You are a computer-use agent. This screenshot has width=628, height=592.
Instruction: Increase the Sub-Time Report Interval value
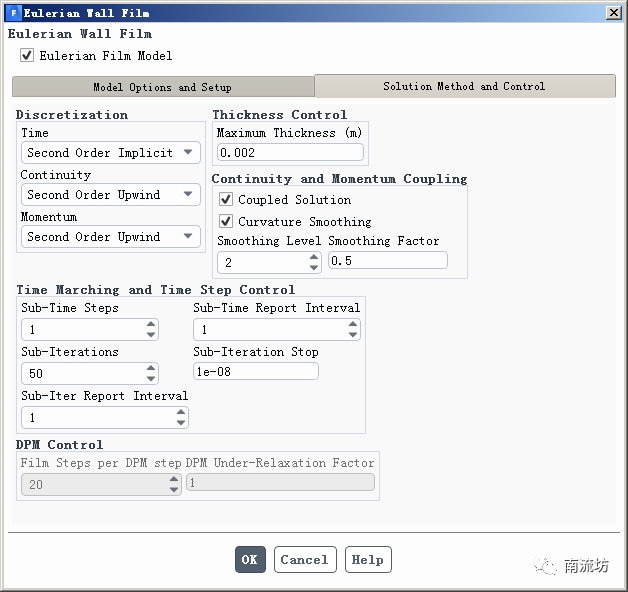(353, 324)
